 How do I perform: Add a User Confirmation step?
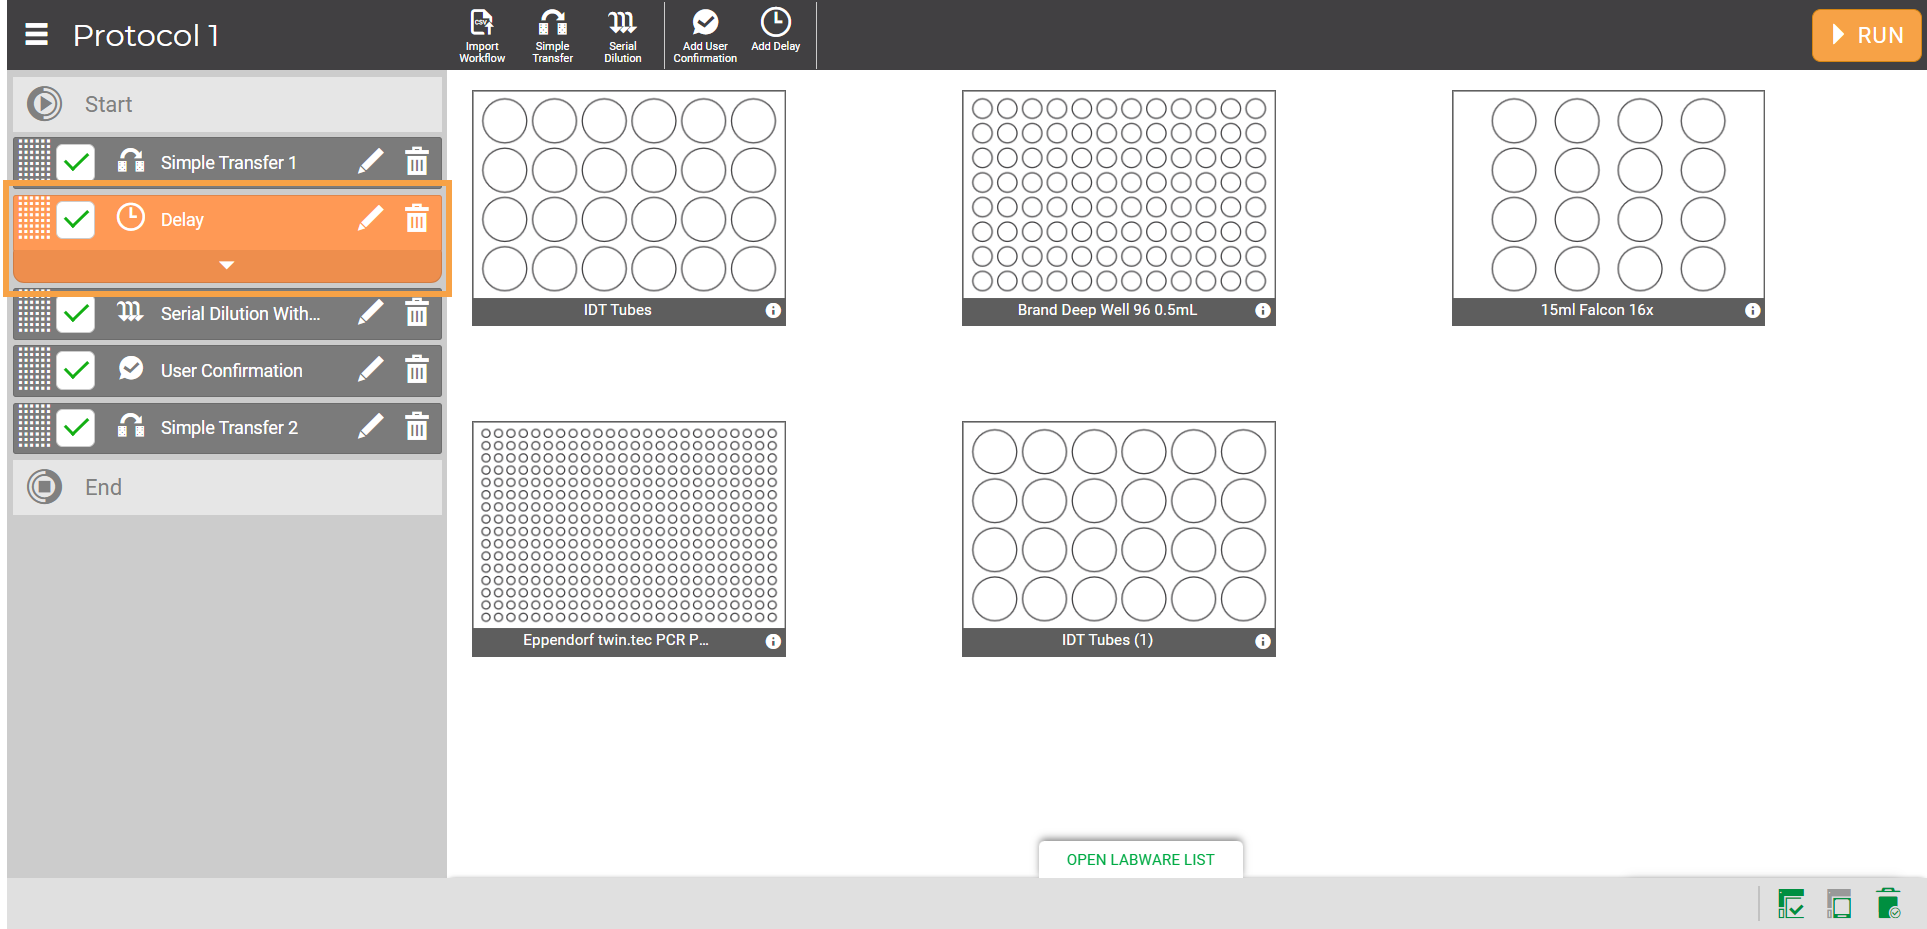(705, 35)
